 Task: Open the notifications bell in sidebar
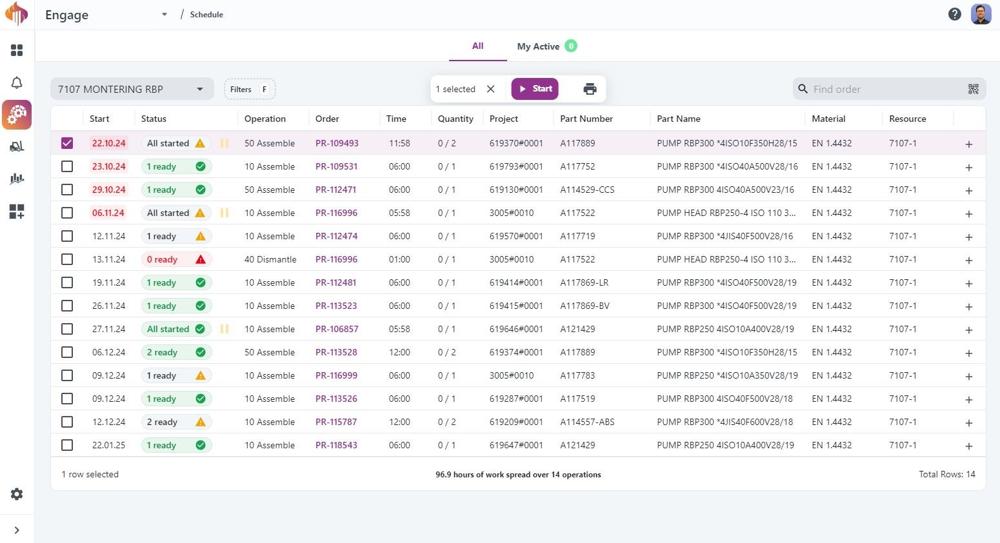17,83
